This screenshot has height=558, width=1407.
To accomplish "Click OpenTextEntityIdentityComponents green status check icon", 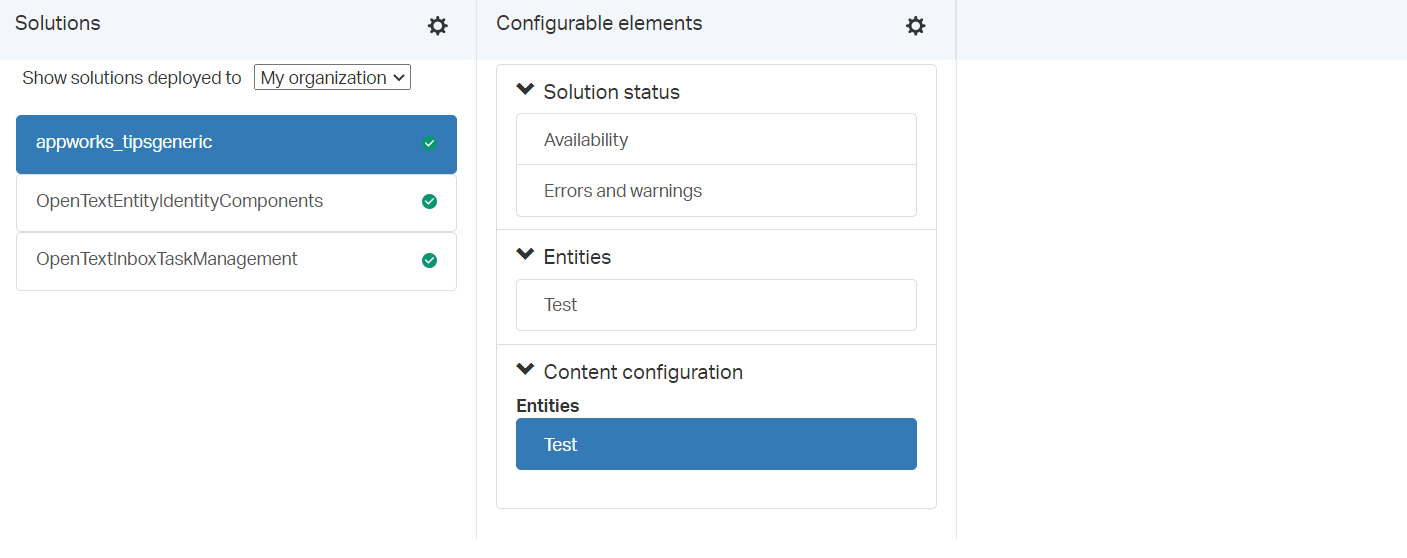I will [x=429, y=202].
